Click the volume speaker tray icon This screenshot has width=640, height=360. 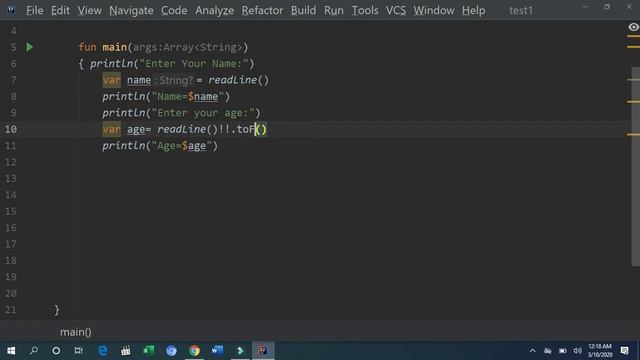click(577, 351)
